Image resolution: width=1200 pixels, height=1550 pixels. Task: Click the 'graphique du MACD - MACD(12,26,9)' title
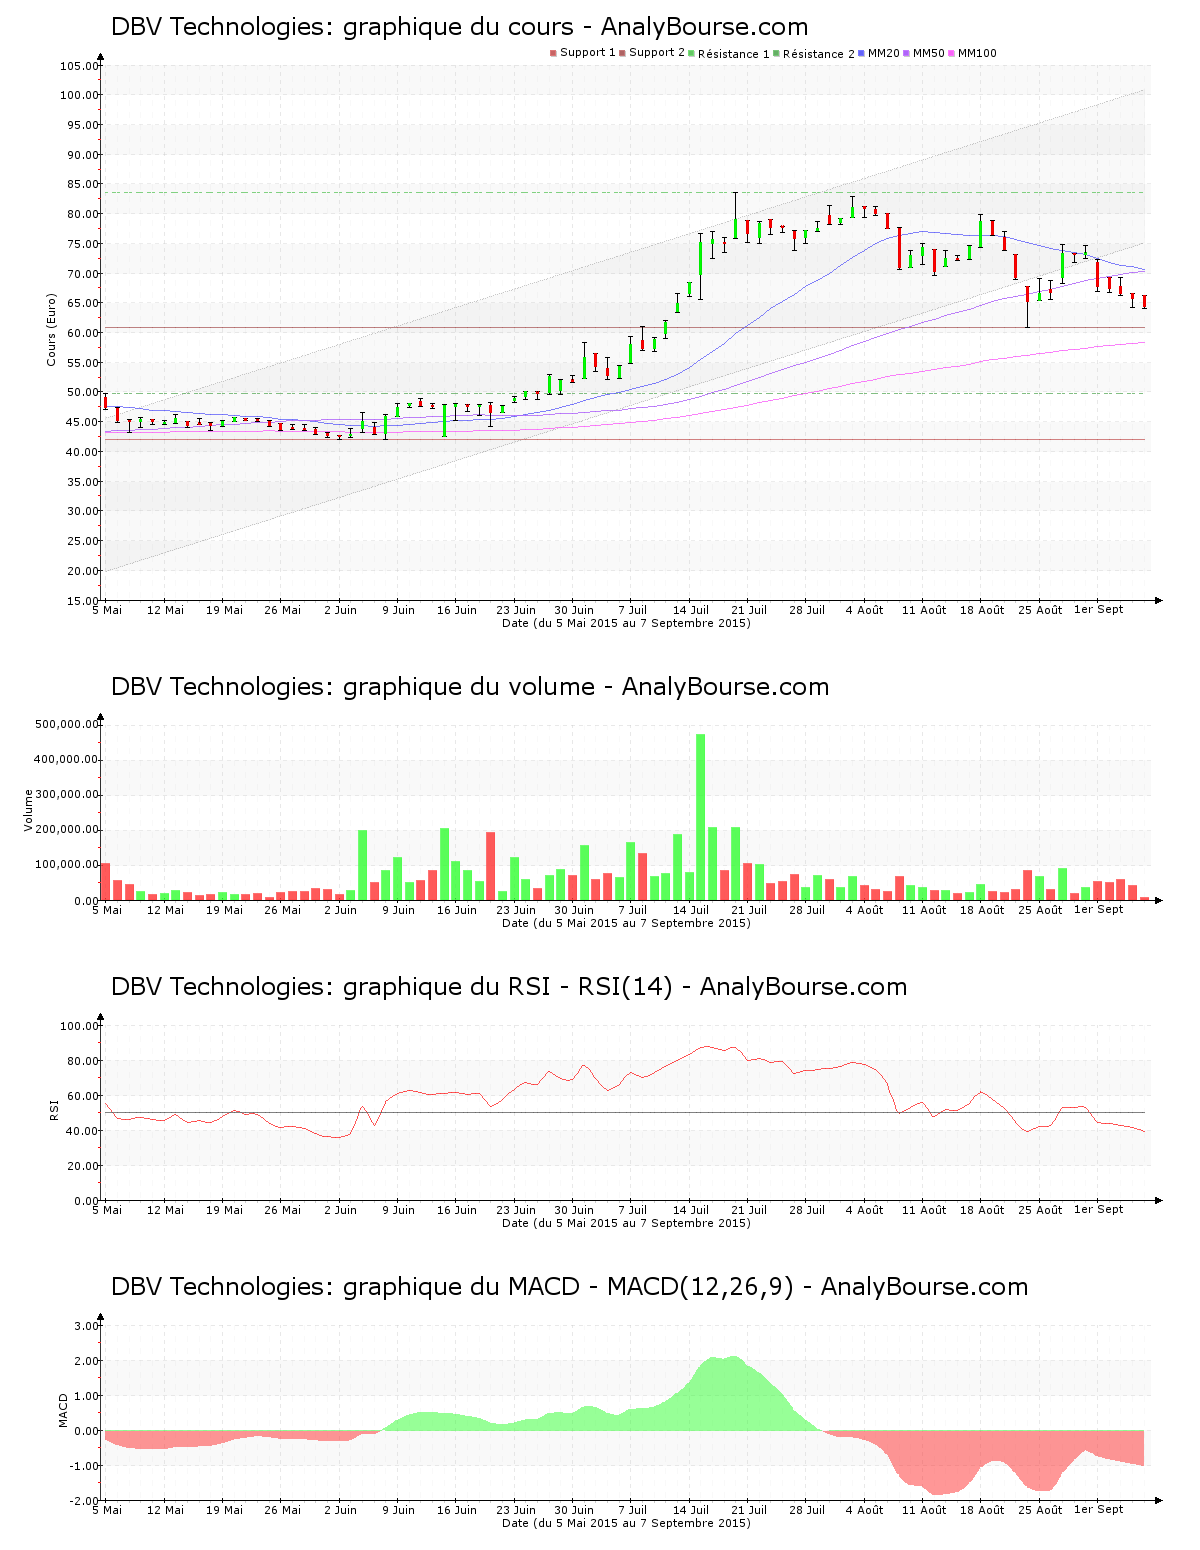click(568, 1287)
